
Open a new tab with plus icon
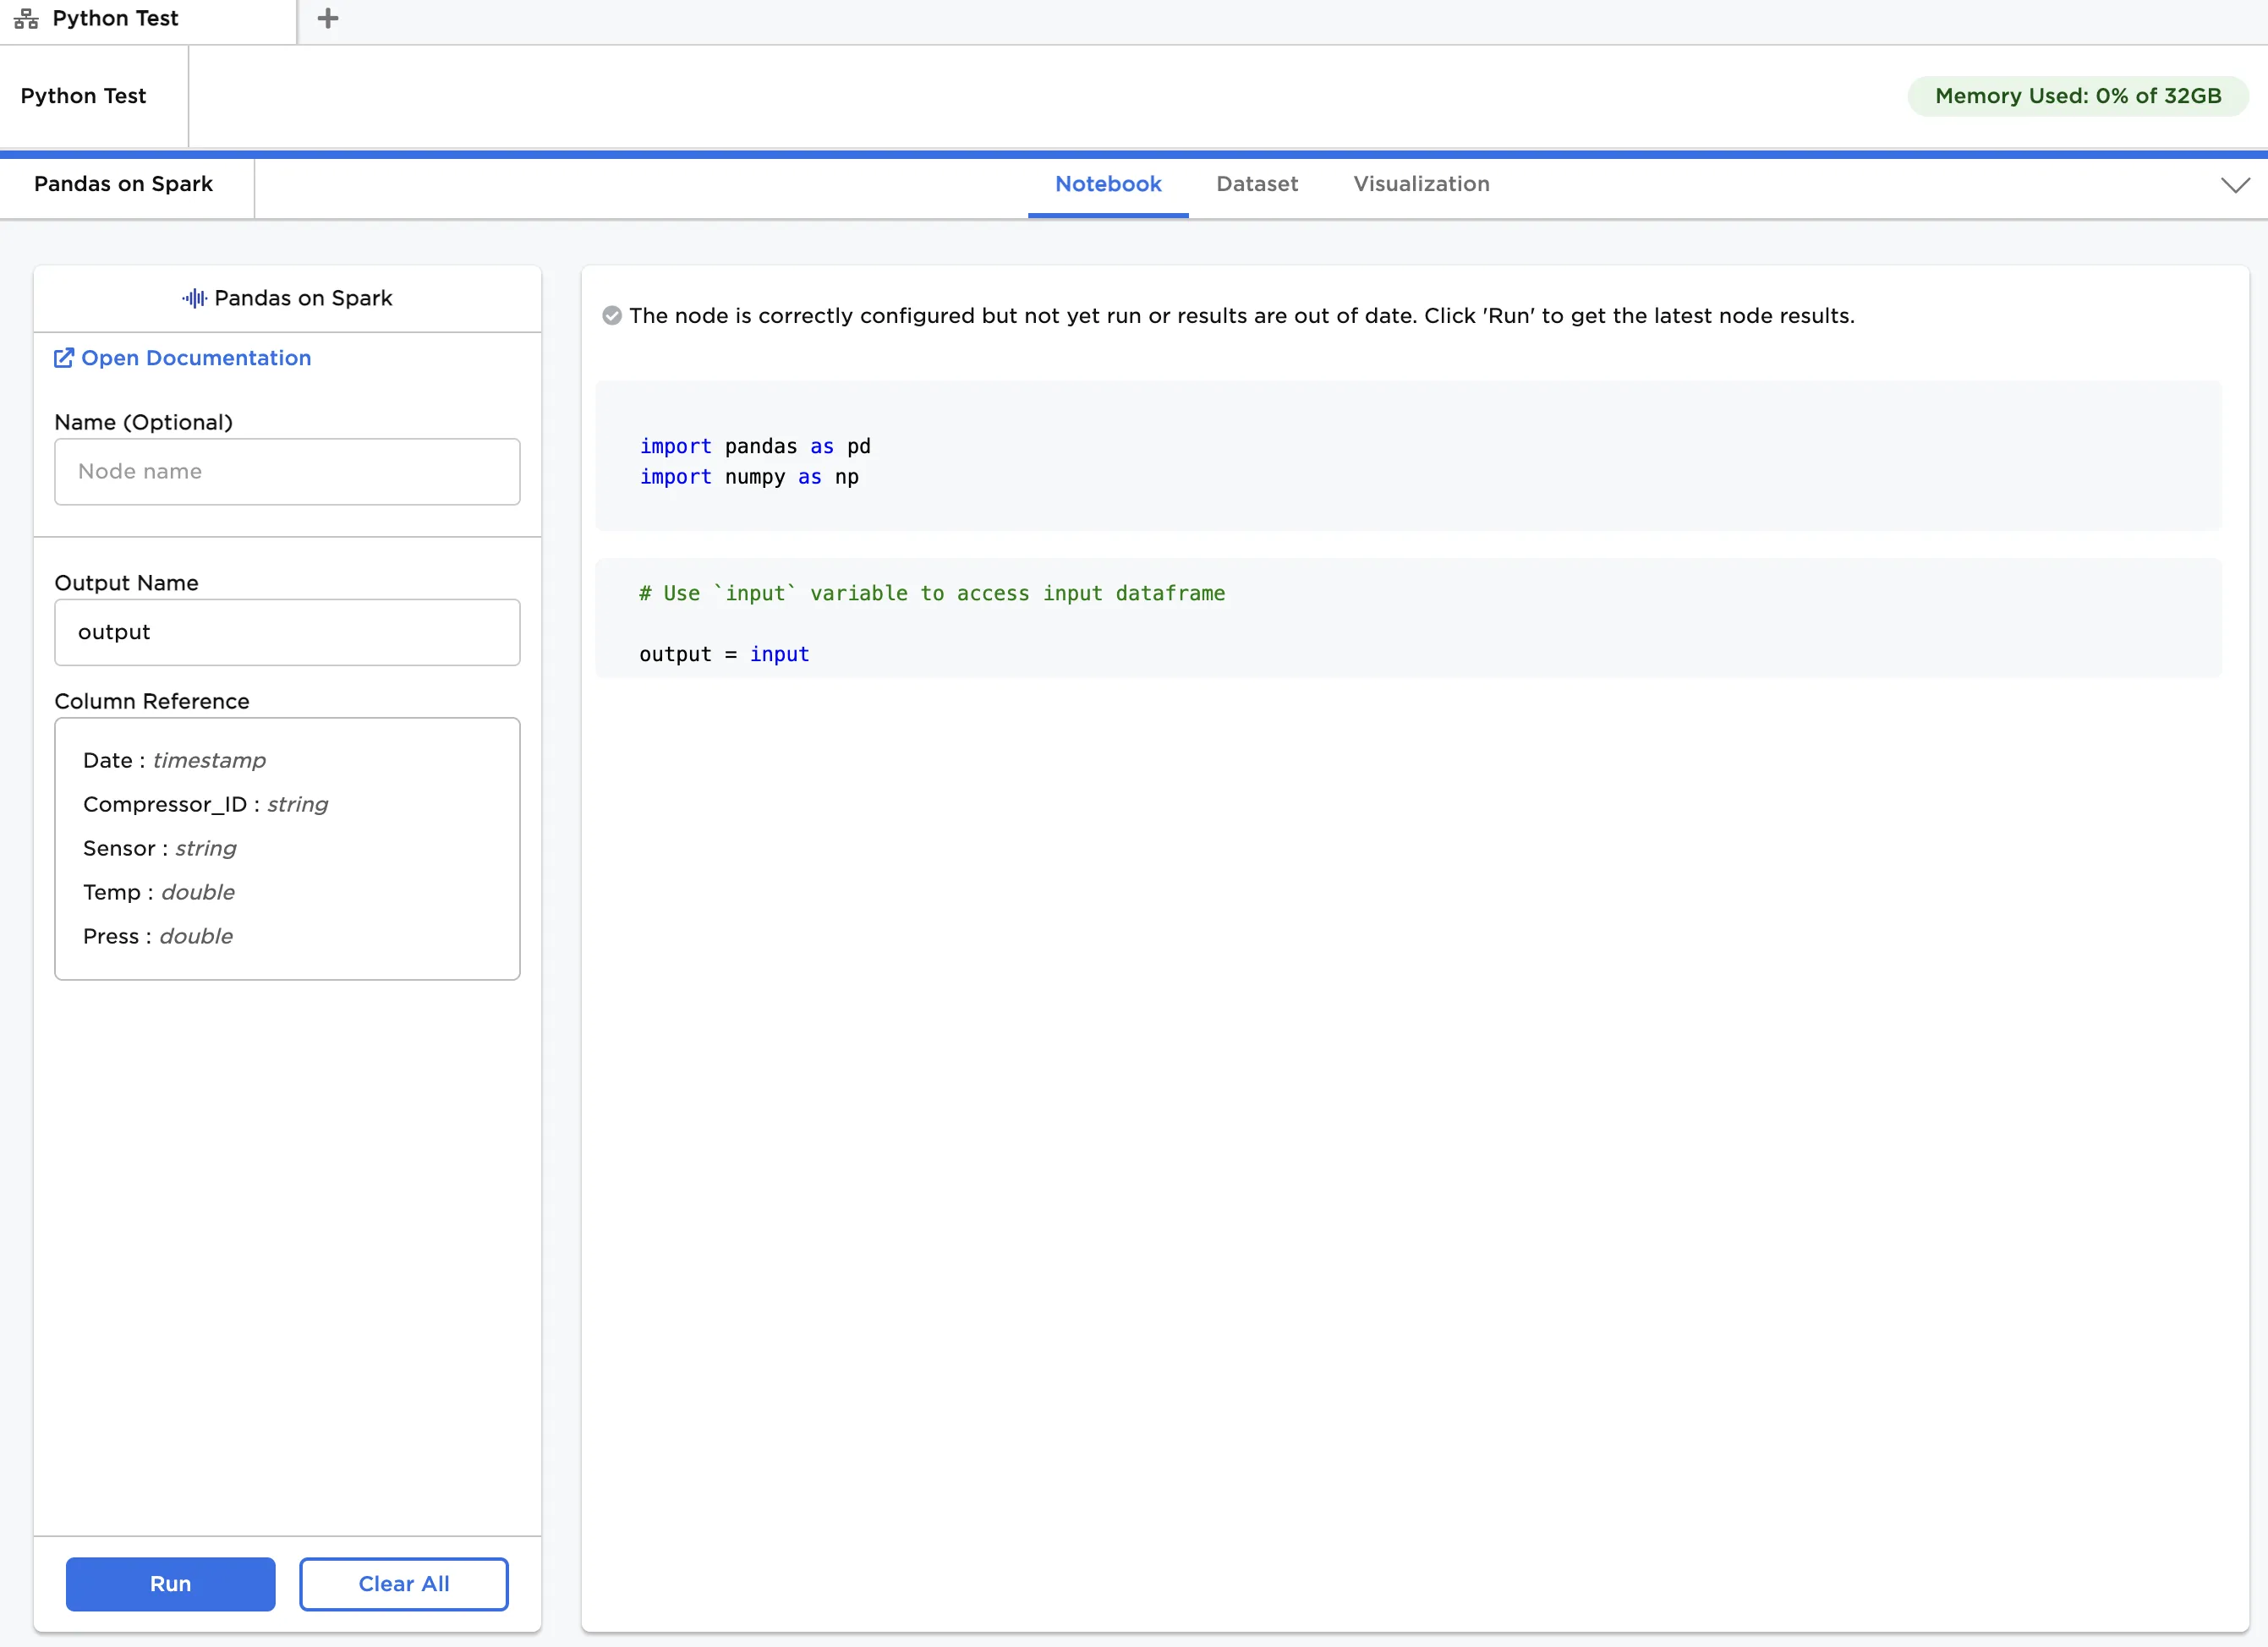click(x=327, y=19)
